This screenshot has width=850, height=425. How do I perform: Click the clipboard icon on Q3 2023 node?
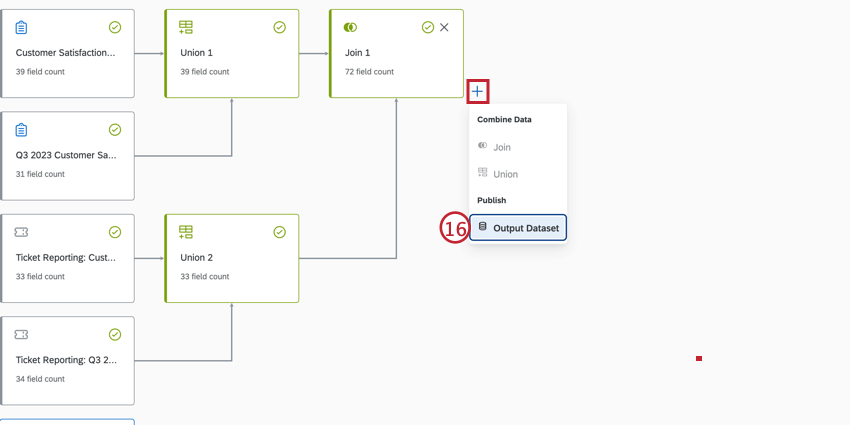click(22, 130)
